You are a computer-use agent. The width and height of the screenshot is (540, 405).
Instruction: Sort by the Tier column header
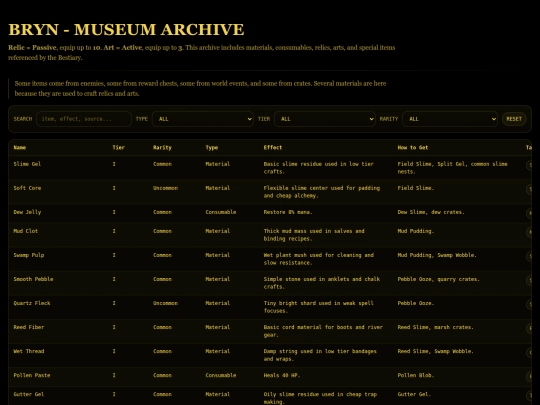click(118, 147)
